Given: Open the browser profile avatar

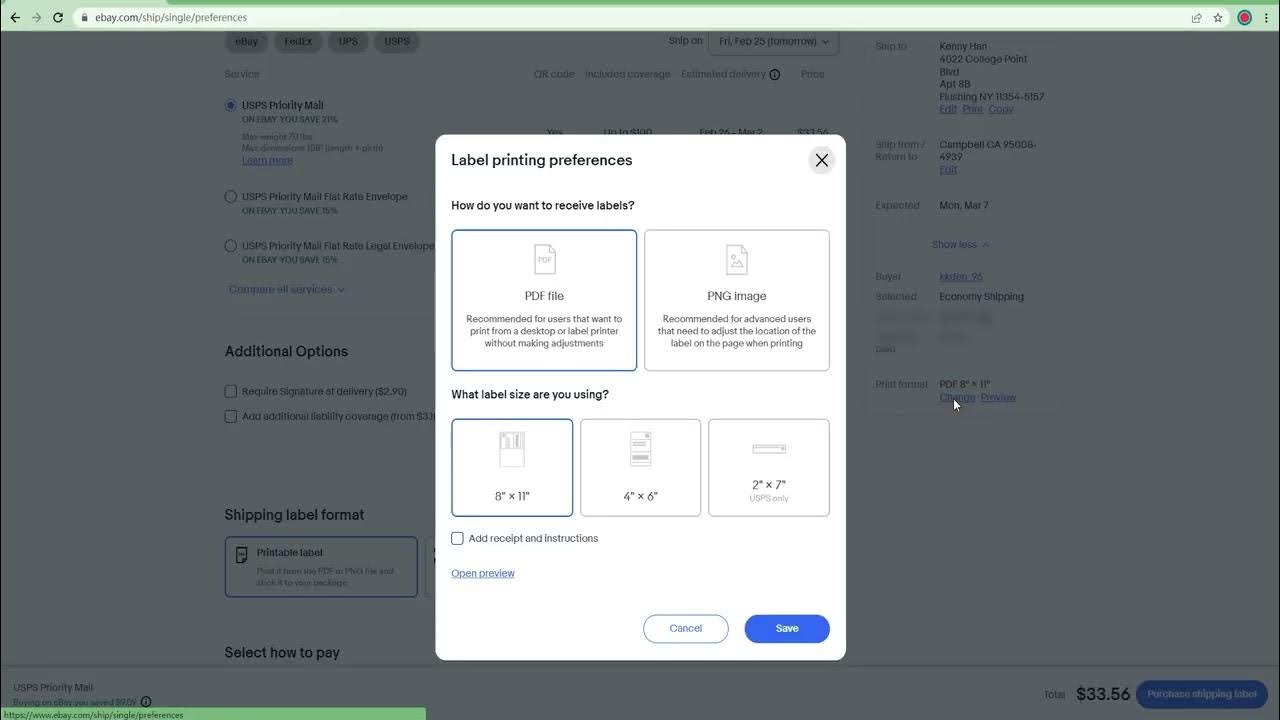Looking at the screenshot, I should click(1245, 17).
